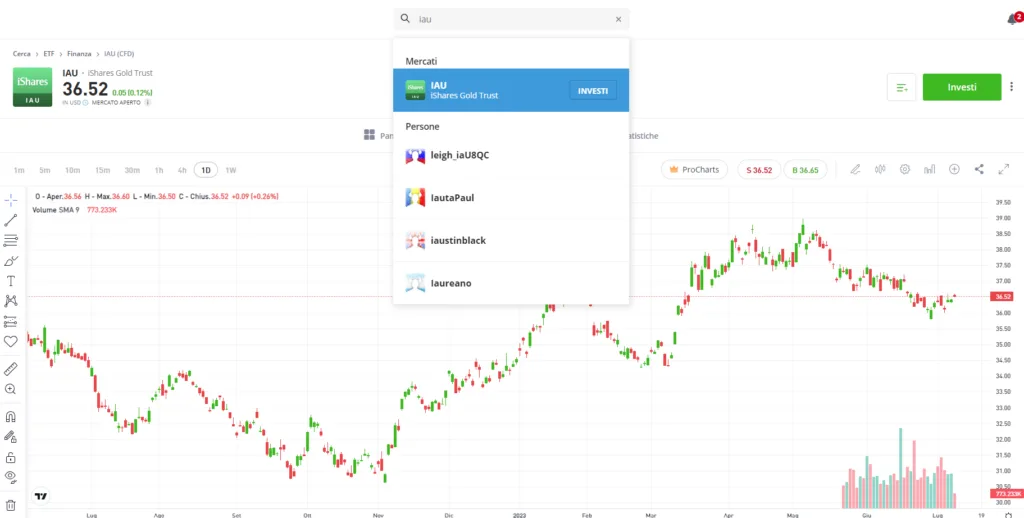
Task: Open the indicators bar-chart icon
Action: 929,170
